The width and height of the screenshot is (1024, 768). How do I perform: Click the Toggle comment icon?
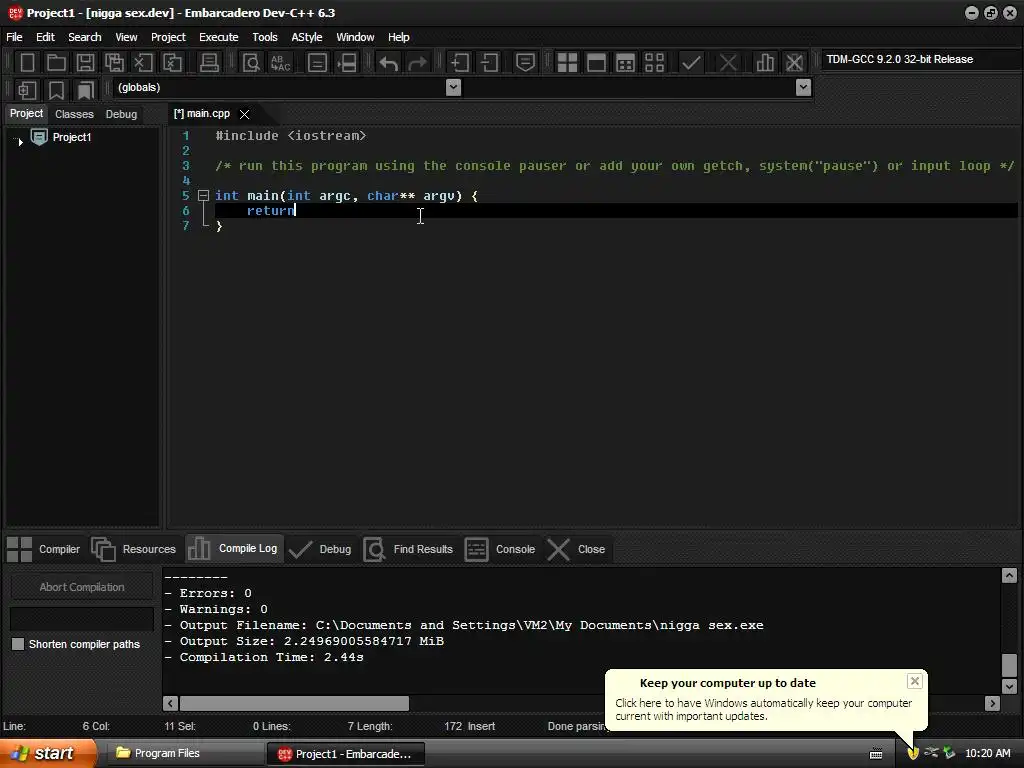click(525, 63)
